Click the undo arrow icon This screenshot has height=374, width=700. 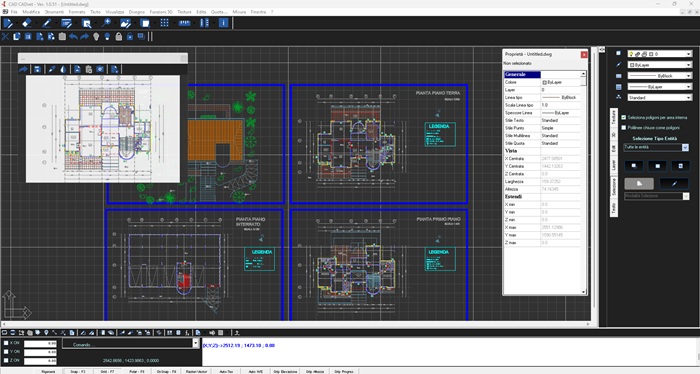tap(73, 37)
